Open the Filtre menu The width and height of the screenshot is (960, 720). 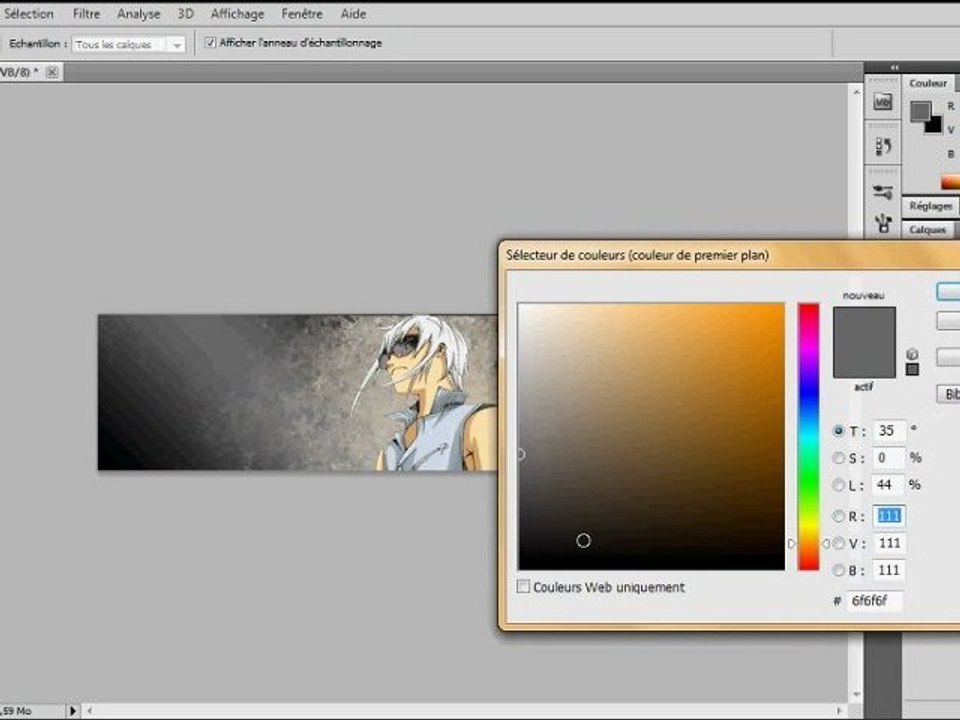[x=86, y=13]
